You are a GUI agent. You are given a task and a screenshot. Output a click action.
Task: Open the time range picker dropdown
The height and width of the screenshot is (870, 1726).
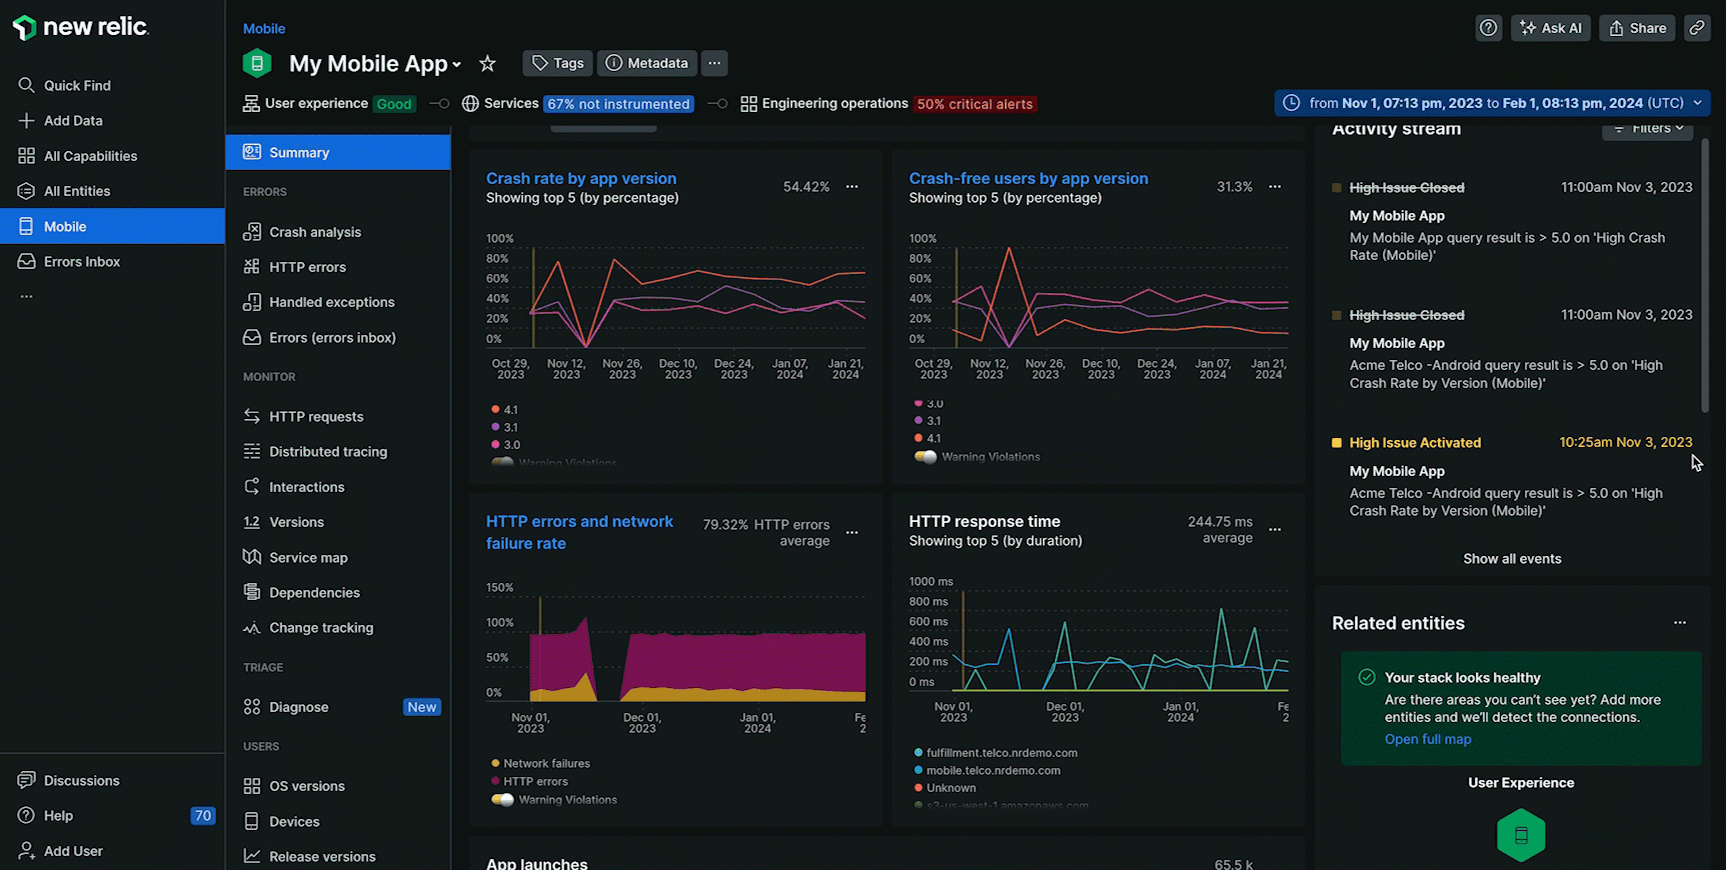tap(1491, 103)
